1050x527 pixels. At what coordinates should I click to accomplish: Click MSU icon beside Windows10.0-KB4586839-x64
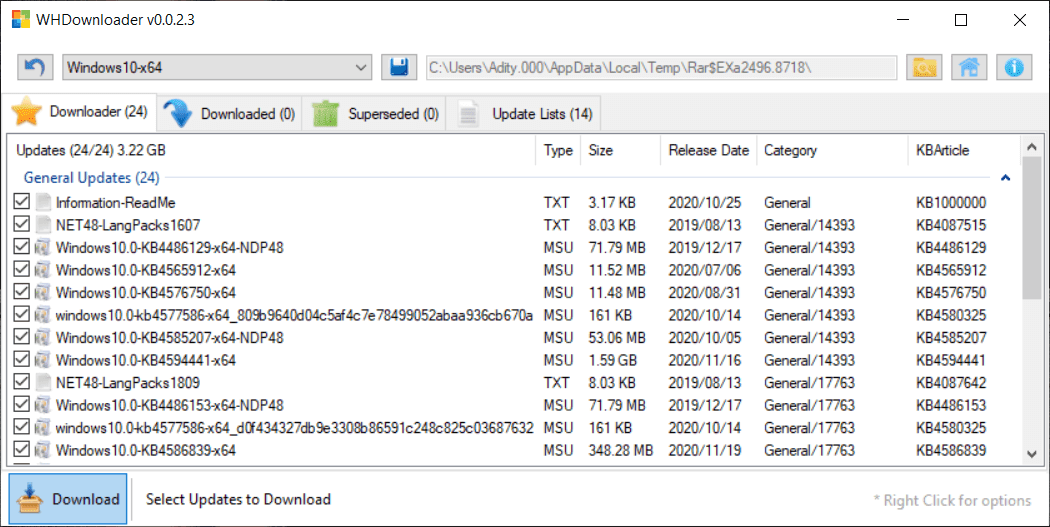pyautogui.click(x=43, y=450)
